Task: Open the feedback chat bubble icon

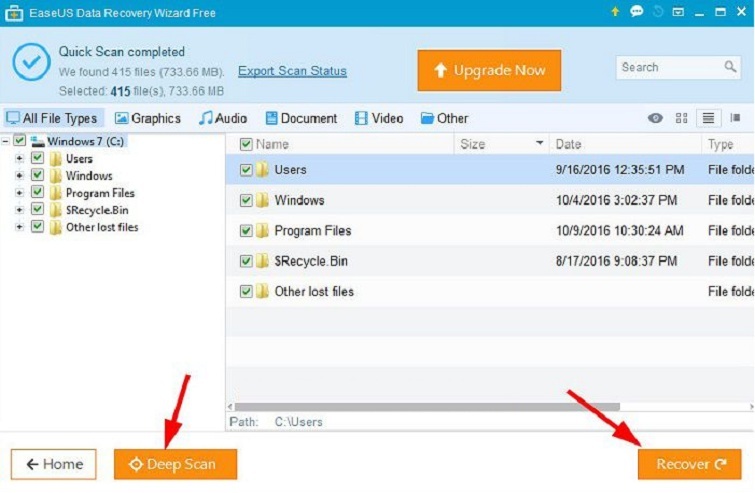Action: point(636,11)
